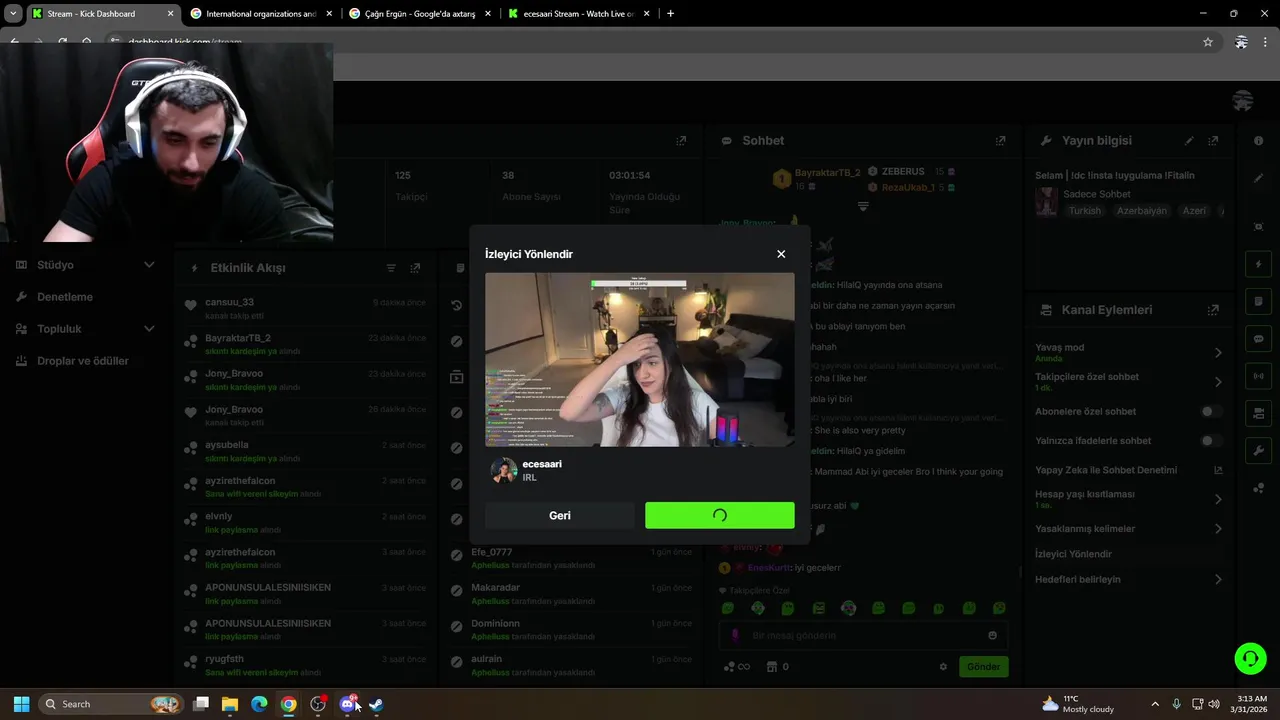Select İzleyici Yönlendir channel action
1280x720 pixels.
pyautogui.click(x=1073, y=554)
